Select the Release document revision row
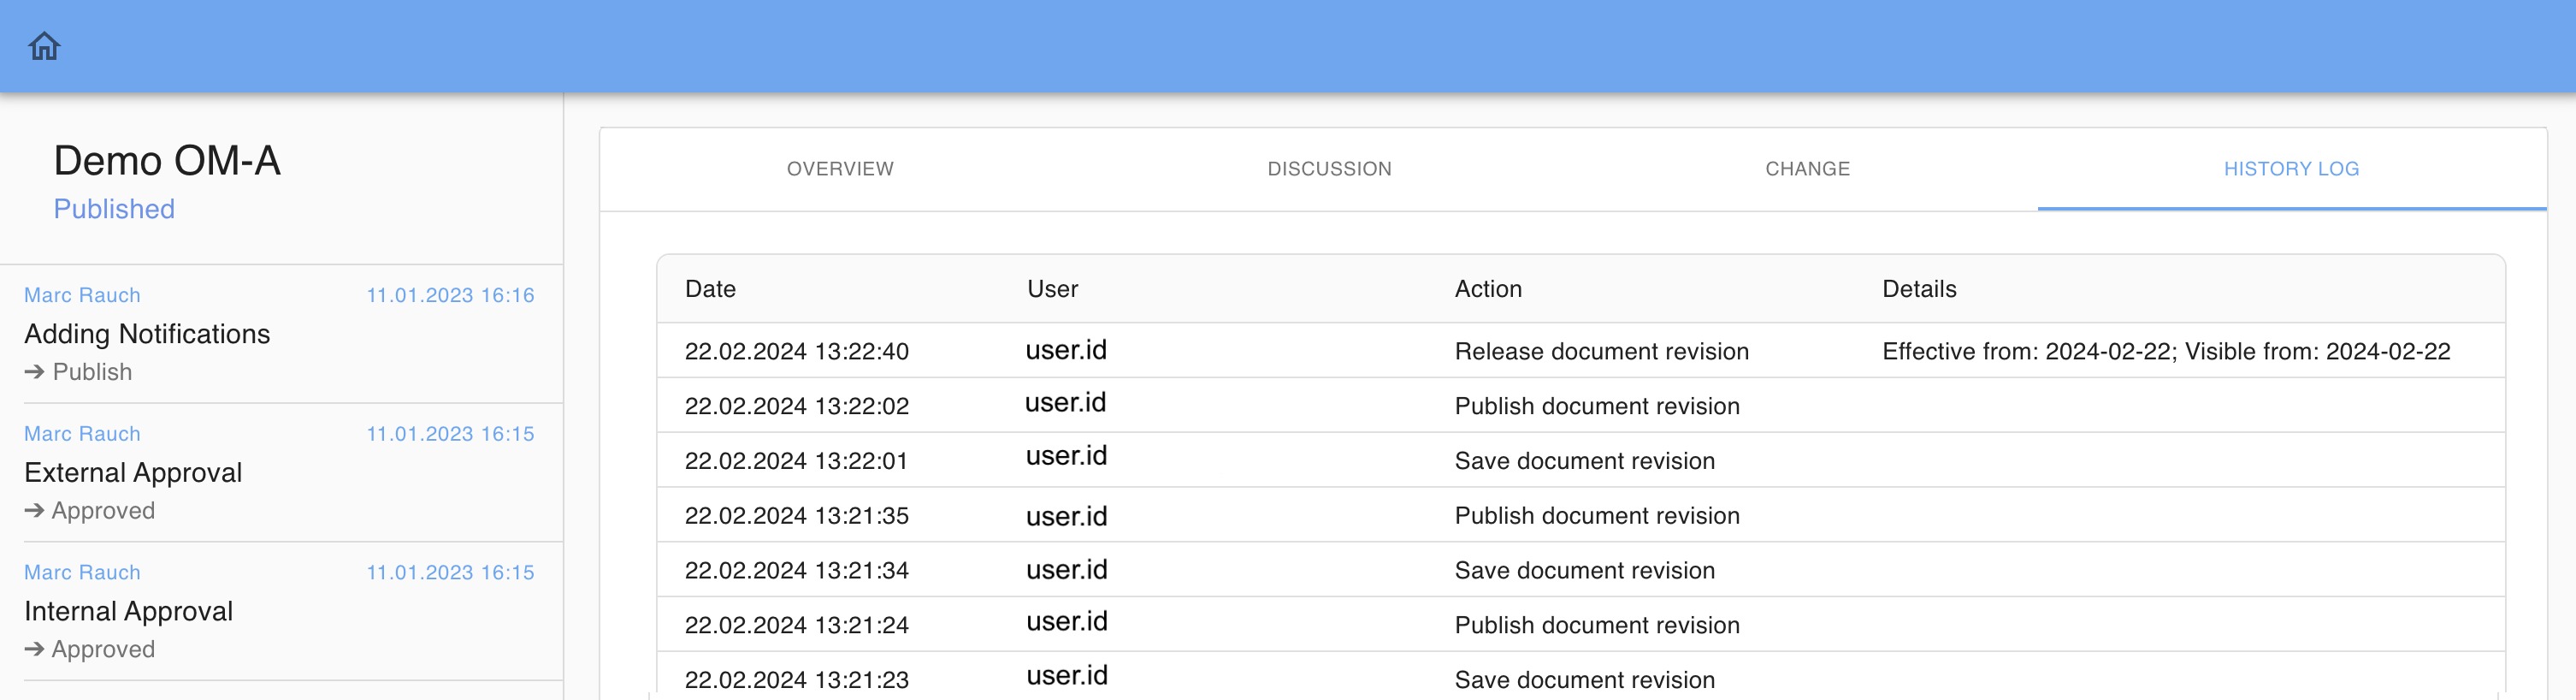The width and height of the screenshot is (2576, 700). pyautogui.click(x=1601, y=352)
